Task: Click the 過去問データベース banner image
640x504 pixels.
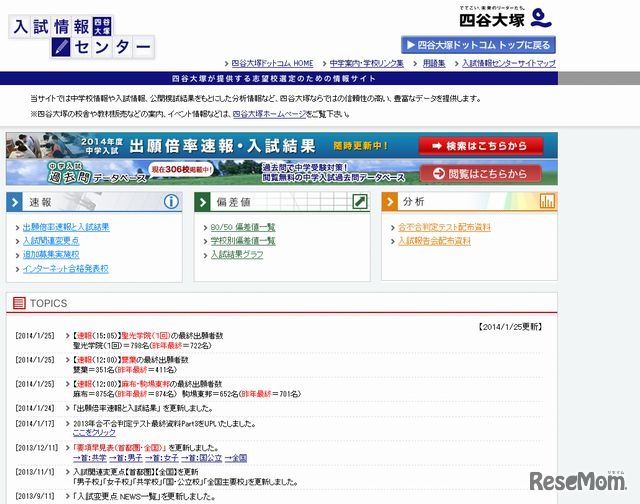Action: coord(282,173)
